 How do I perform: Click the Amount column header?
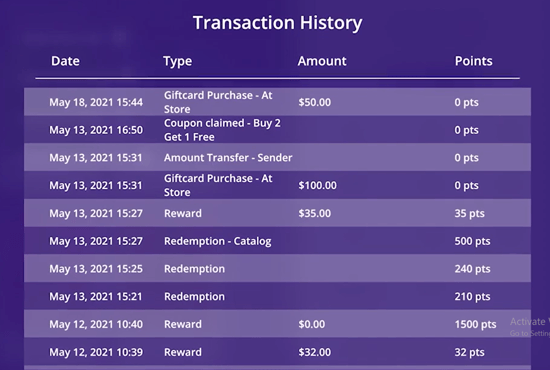[322, 61]
